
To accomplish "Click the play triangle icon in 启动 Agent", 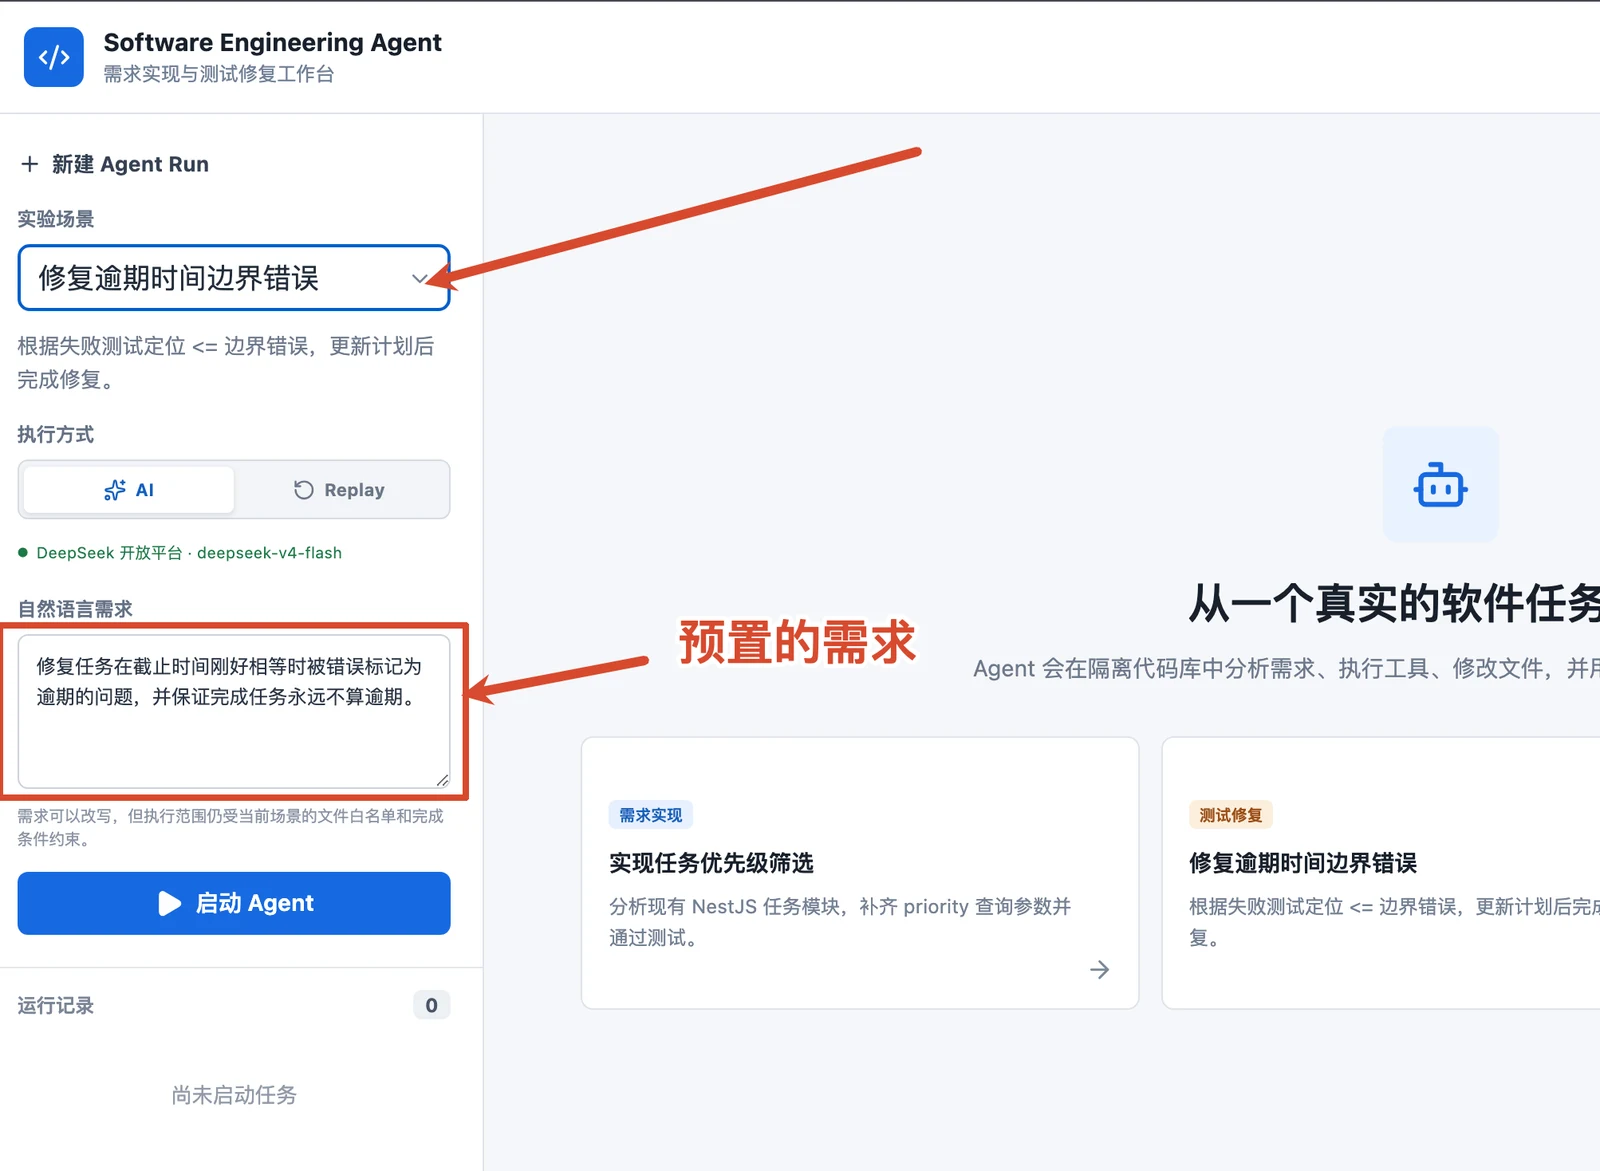I will pos(170,903).
